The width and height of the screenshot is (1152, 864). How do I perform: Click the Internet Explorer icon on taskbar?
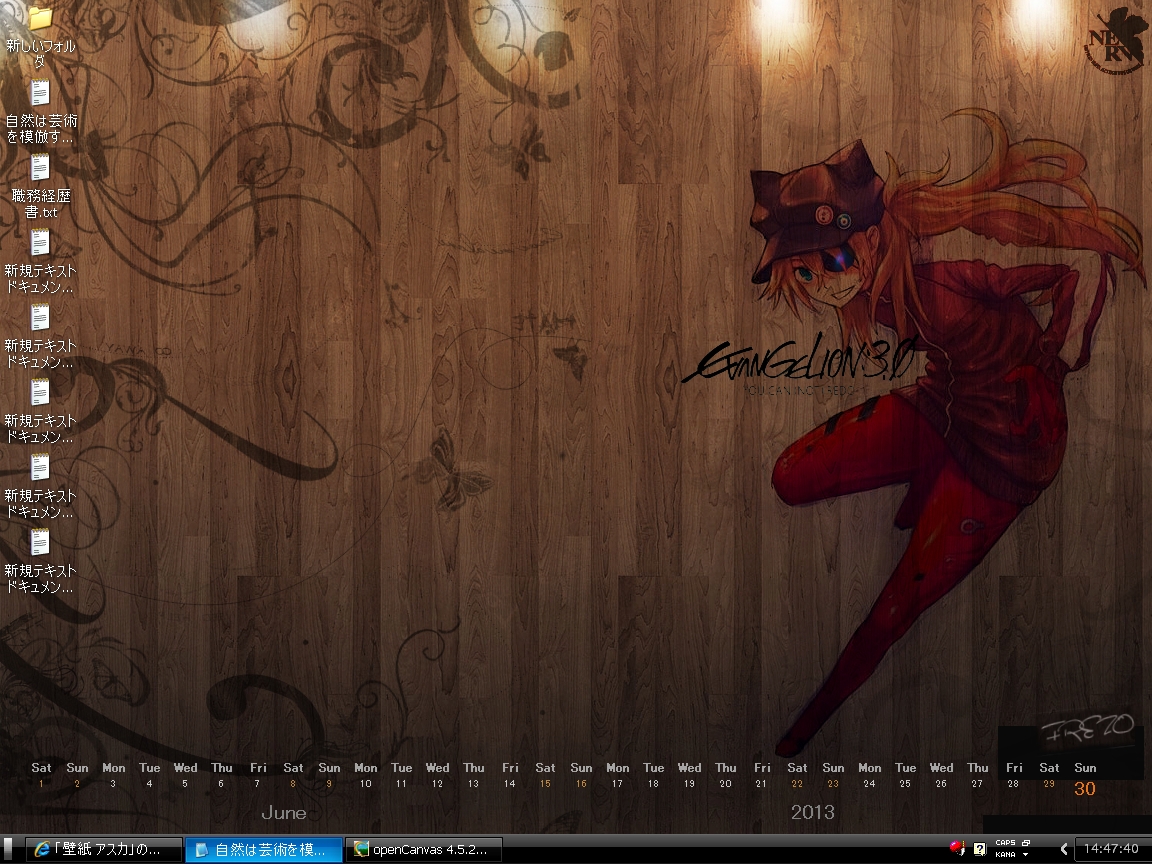pos(42,850)
